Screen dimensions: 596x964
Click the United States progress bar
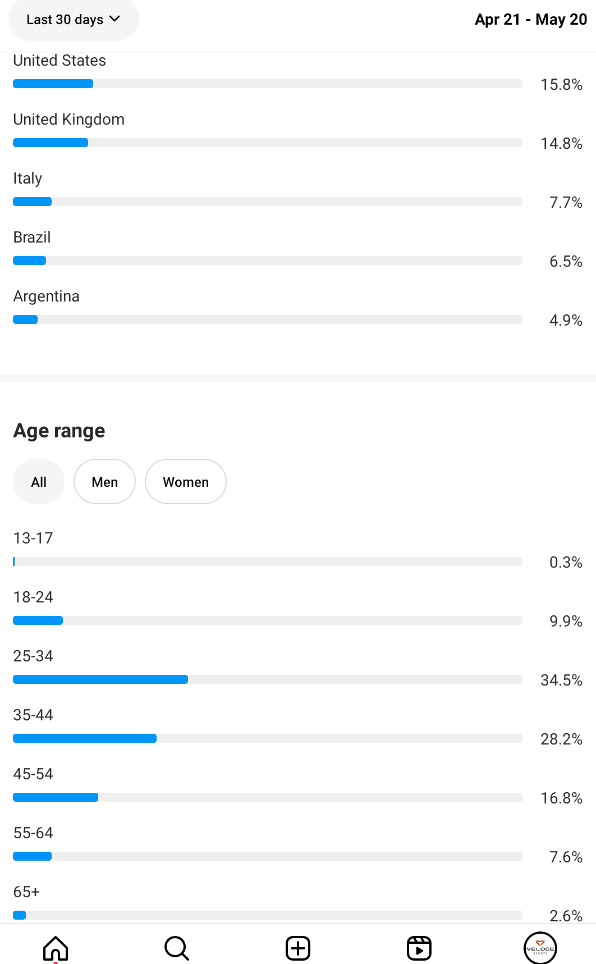pyautogui.click(x=268, y=84)
